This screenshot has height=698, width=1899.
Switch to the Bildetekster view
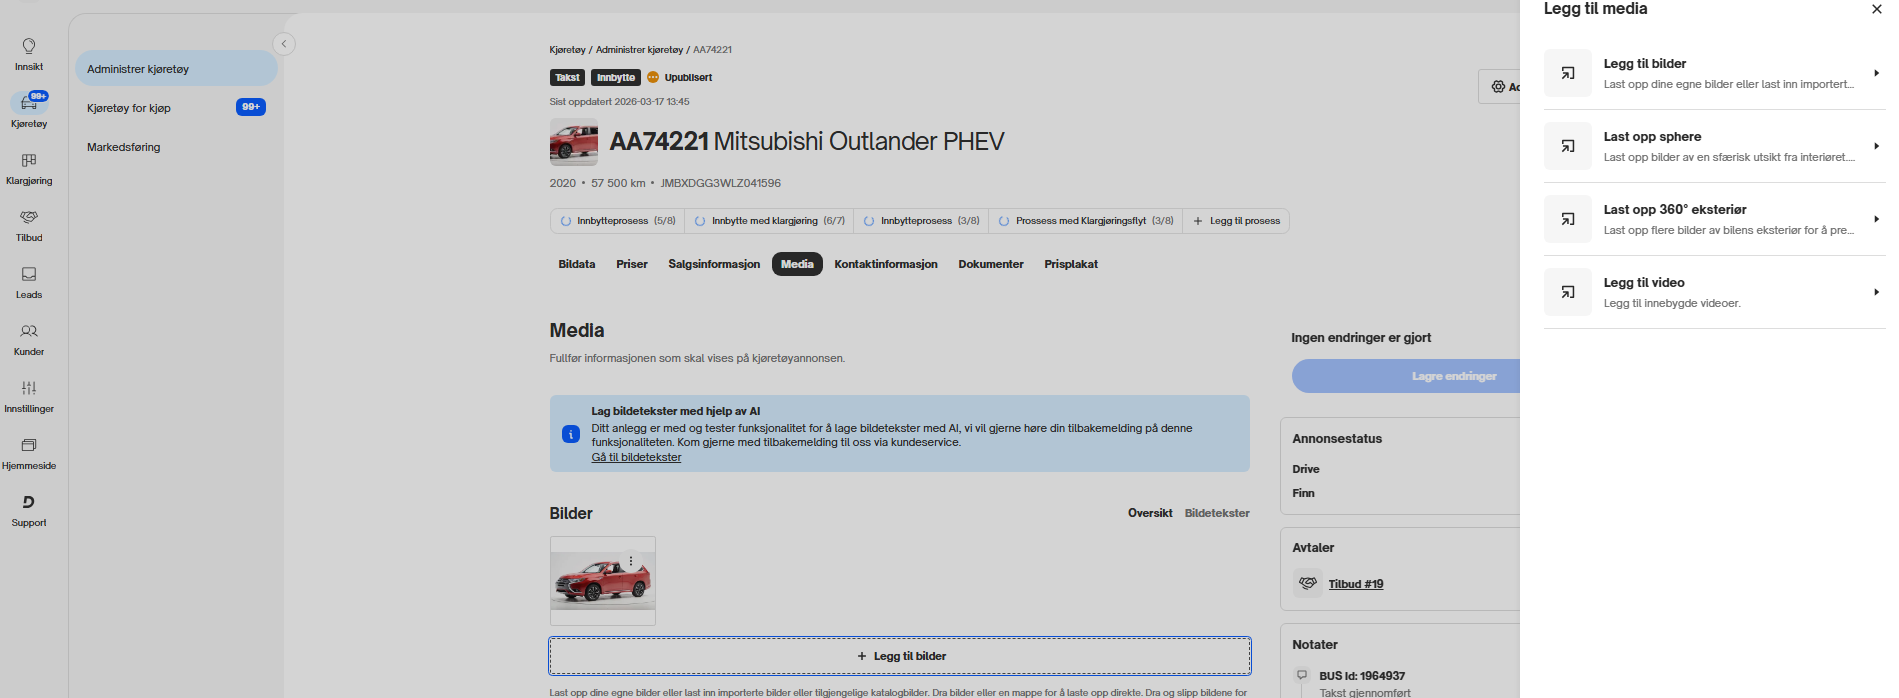(1217, 513)
